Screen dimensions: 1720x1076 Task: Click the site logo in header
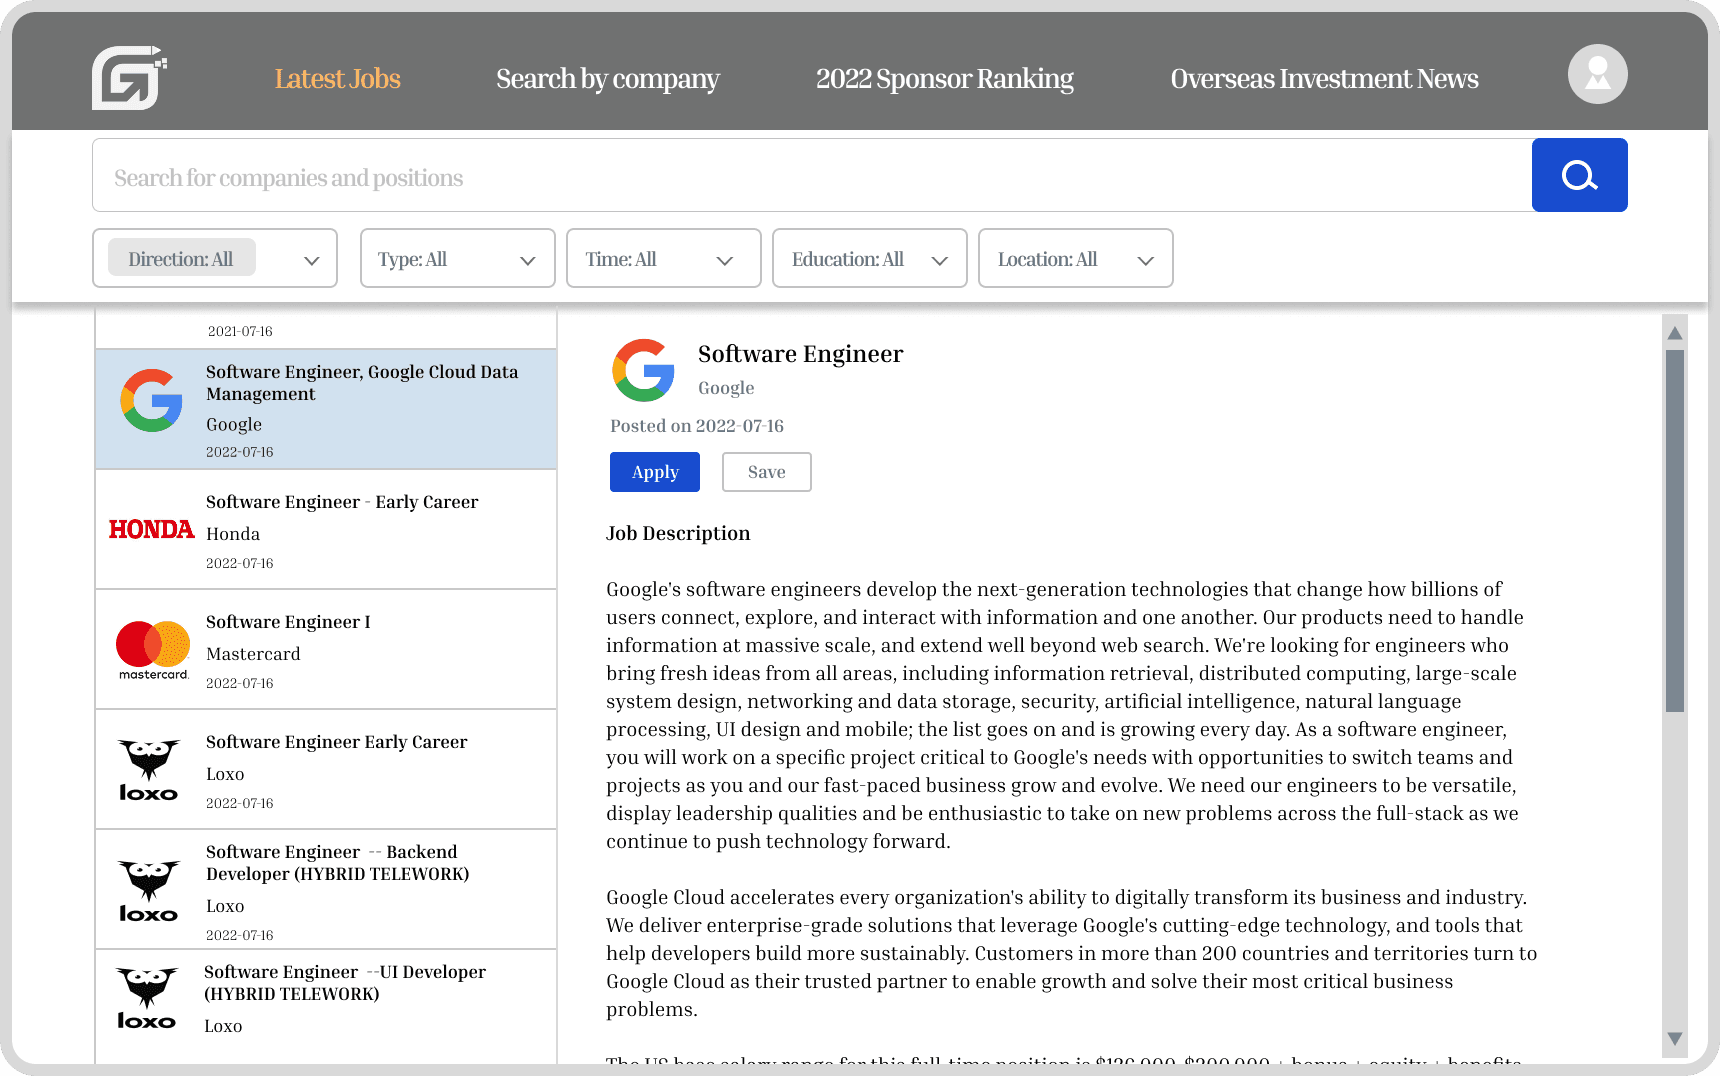(128, 78)
